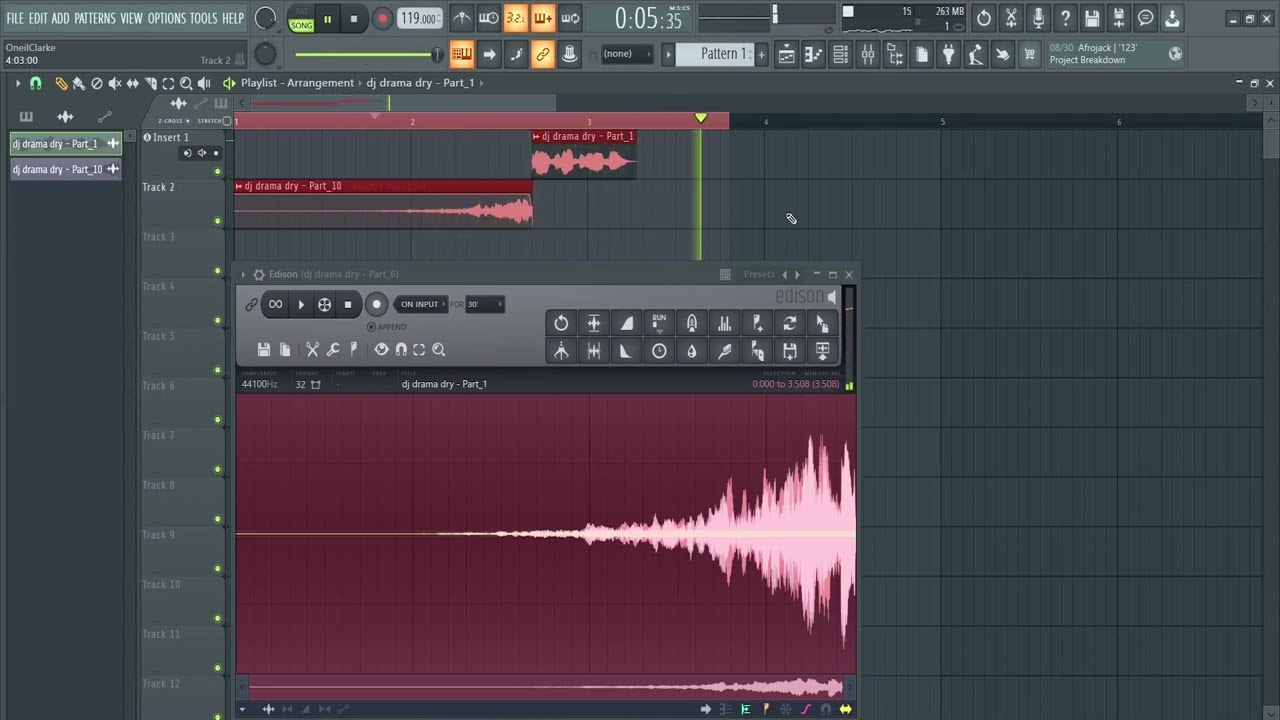The height and width of the screenshot is (720, 1280).
Task: Select dj drama dry - Part_1 in the picker
Action: click(x=66, y=144)
